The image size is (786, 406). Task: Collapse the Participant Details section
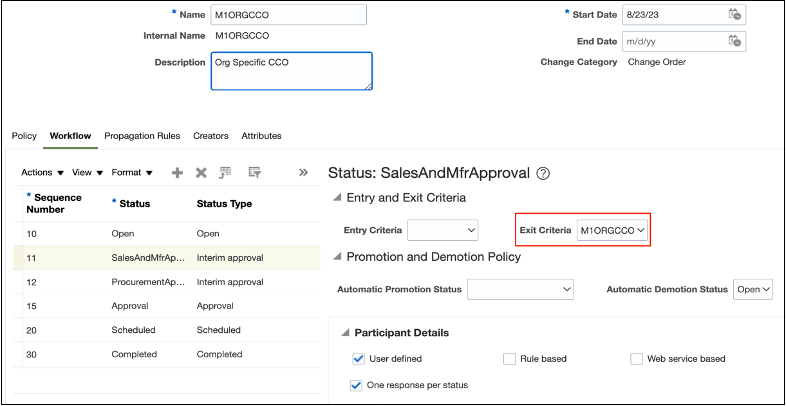[345, 332]
